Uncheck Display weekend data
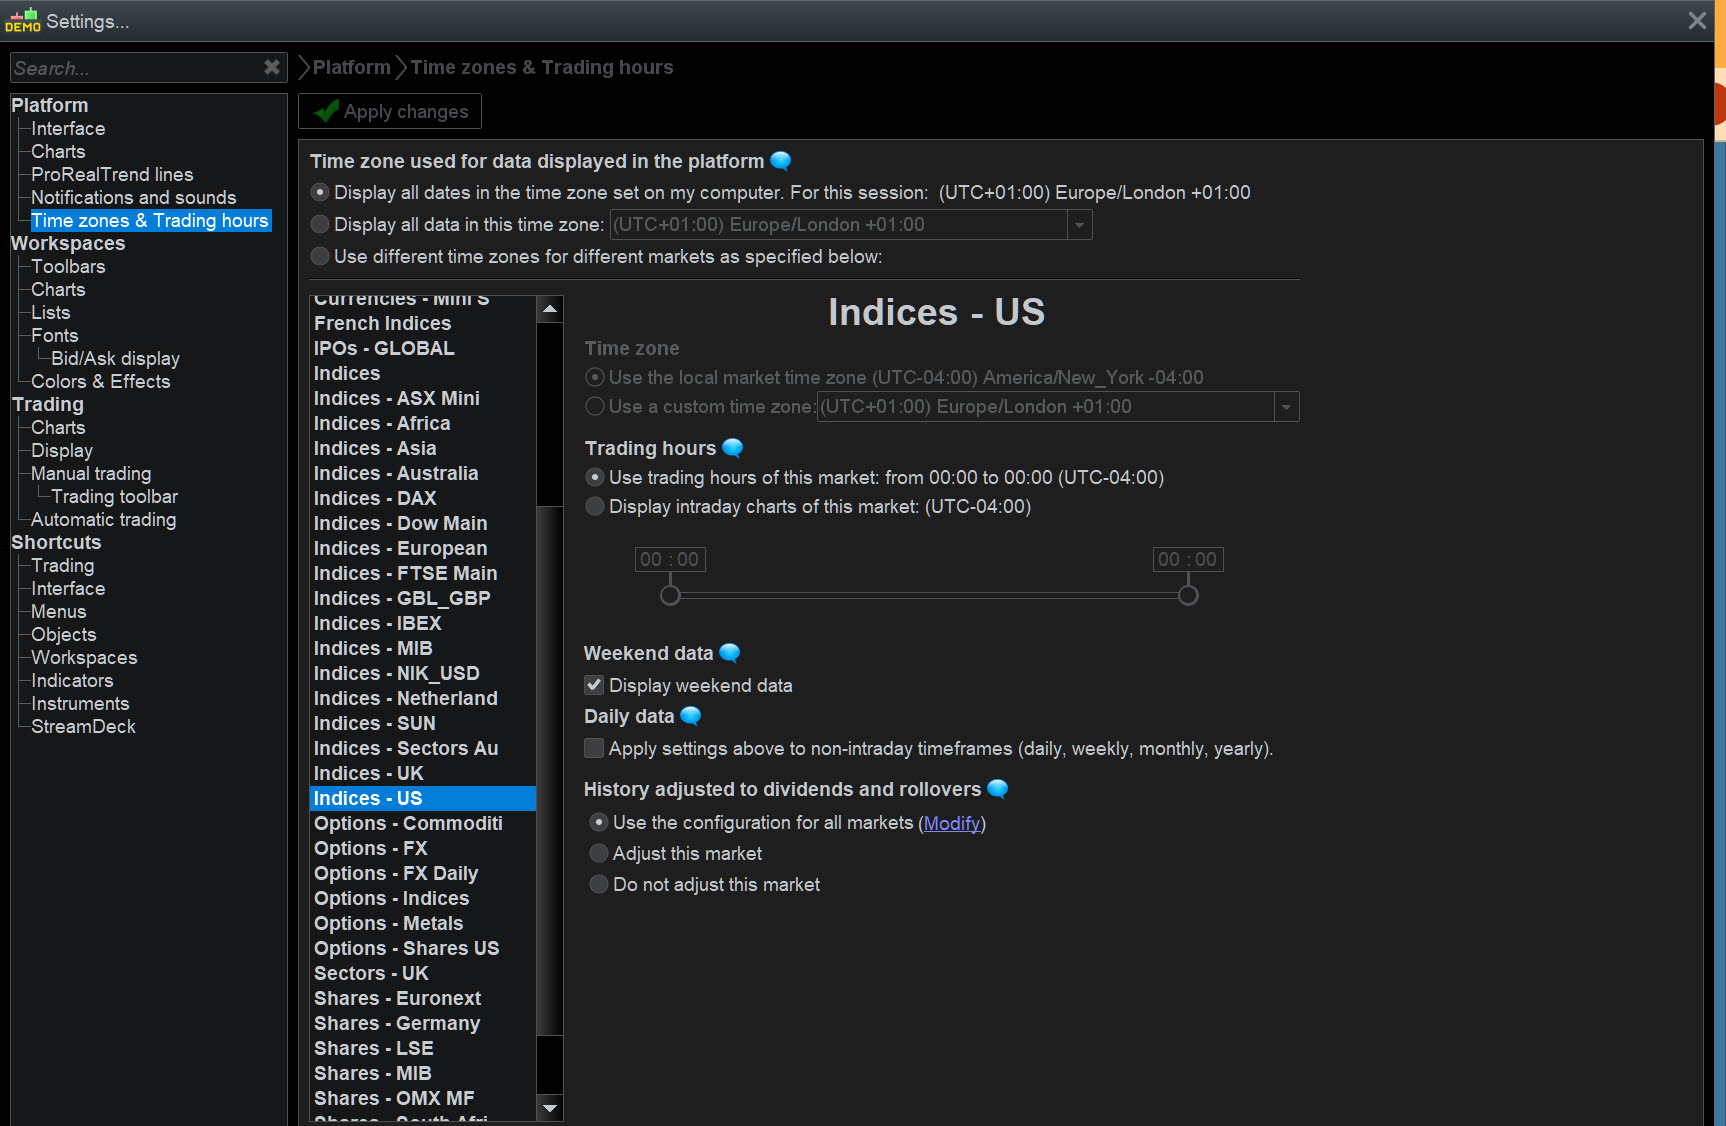This screenshot has height=1126, width=1726. (594, 685)
